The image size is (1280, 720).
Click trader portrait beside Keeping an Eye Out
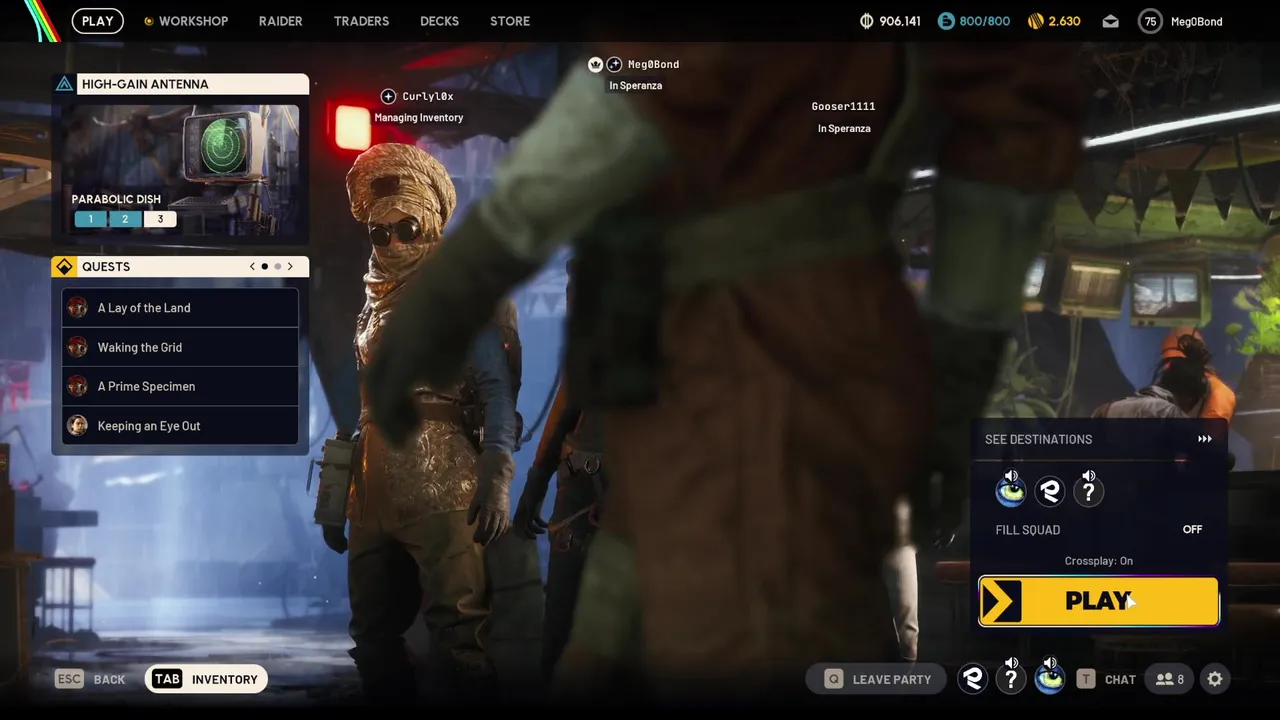[x=77, y=426]
